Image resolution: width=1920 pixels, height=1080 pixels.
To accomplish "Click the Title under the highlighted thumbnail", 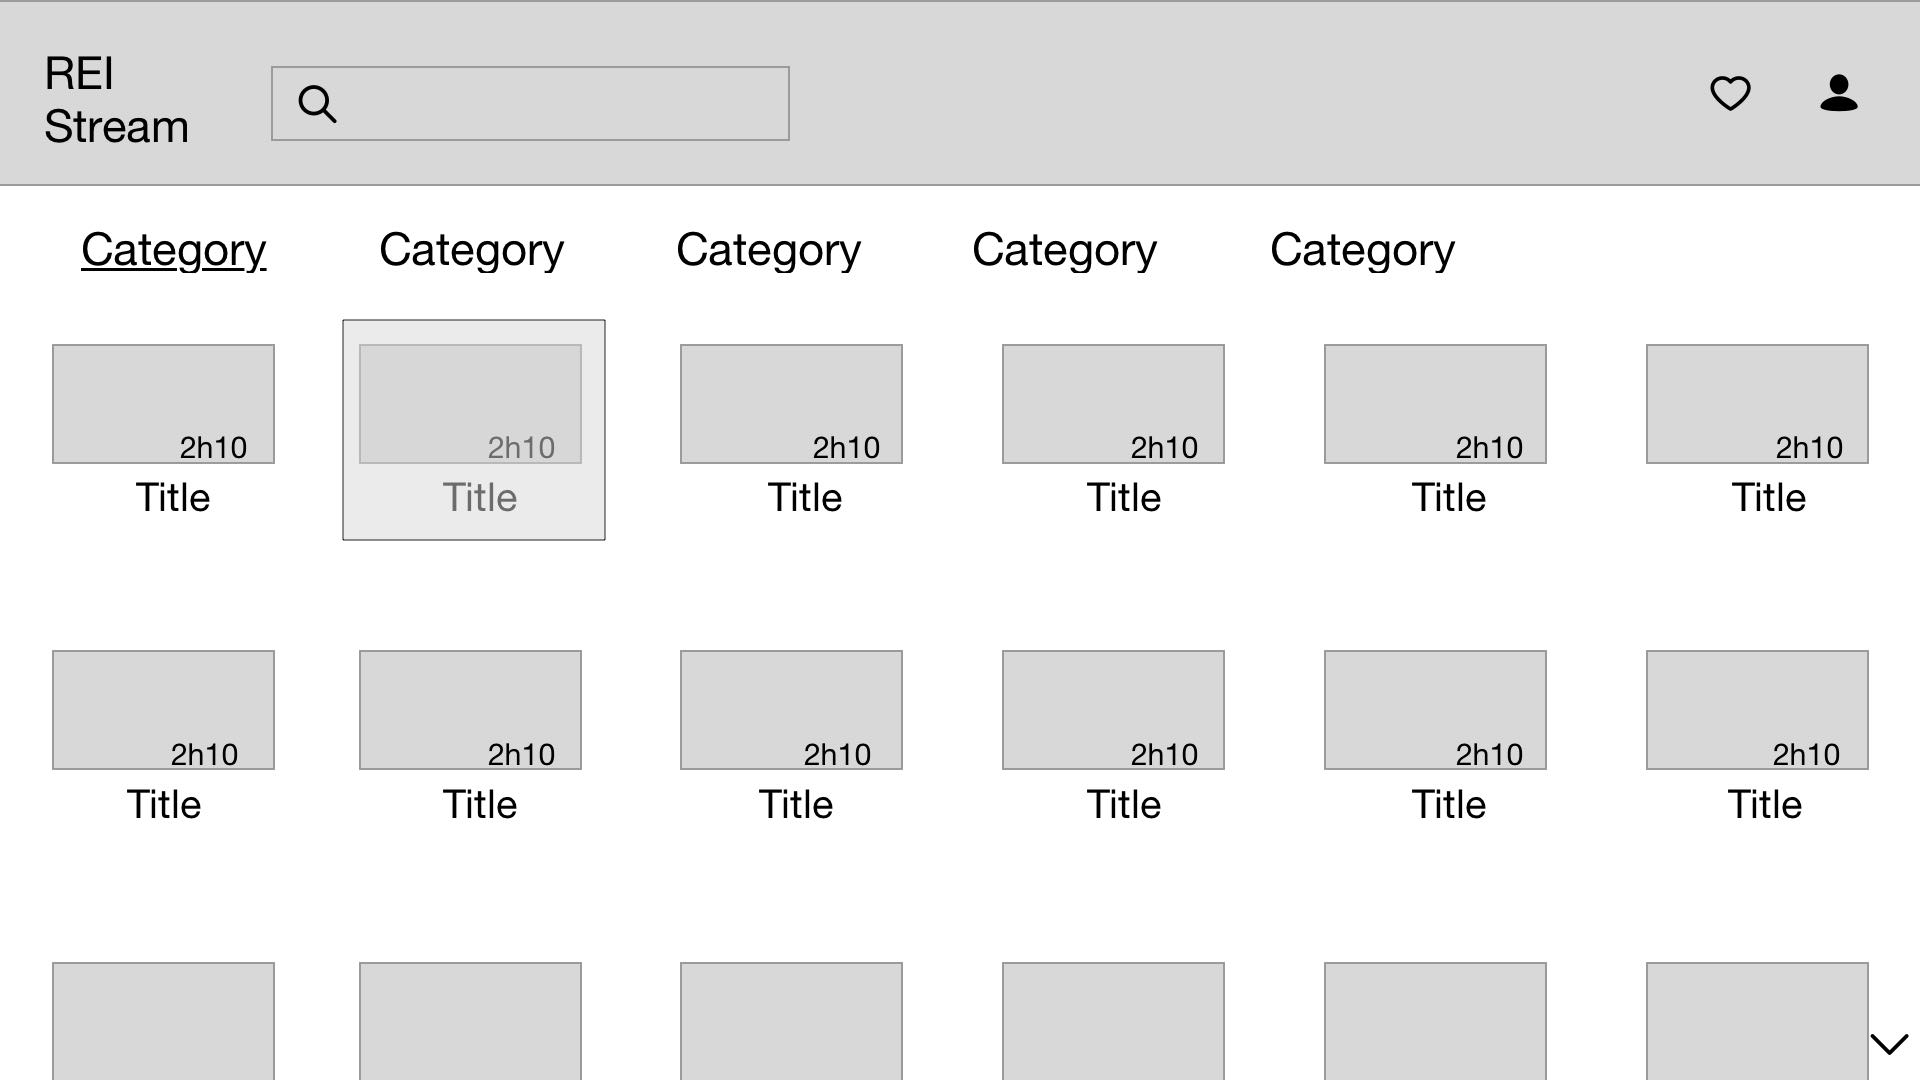I will click(480, 498).
